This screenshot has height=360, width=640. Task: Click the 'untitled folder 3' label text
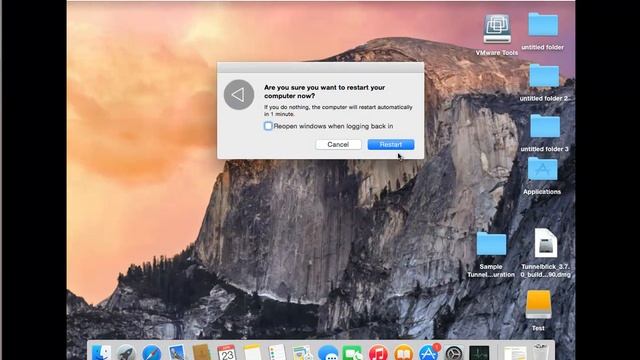544,149
